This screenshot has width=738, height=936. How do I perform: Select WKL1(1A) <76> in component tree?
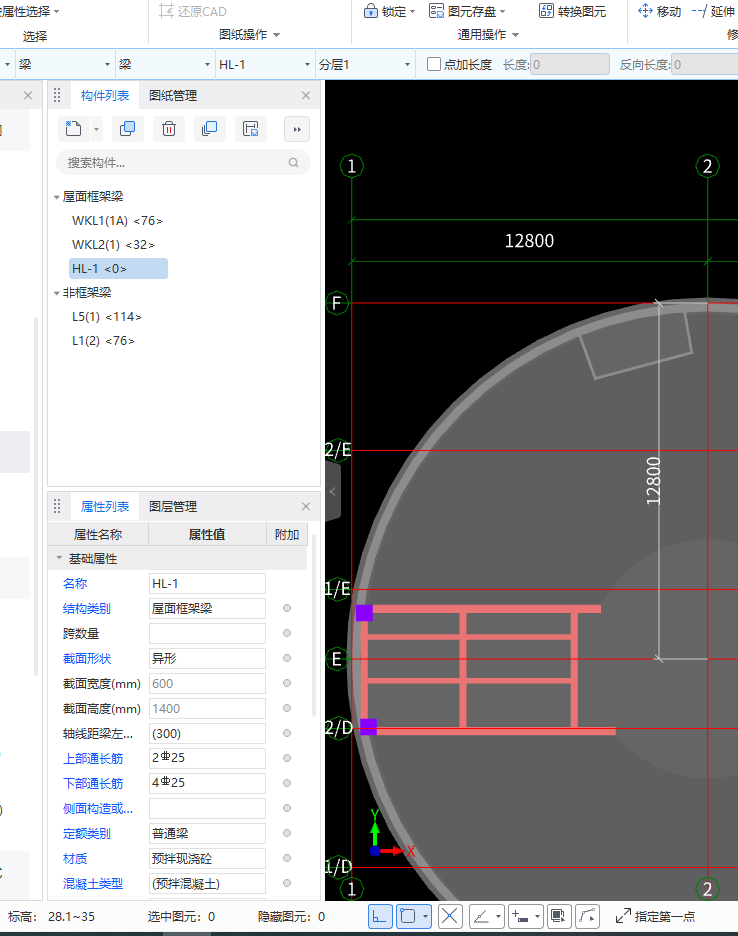coord(117,221)
